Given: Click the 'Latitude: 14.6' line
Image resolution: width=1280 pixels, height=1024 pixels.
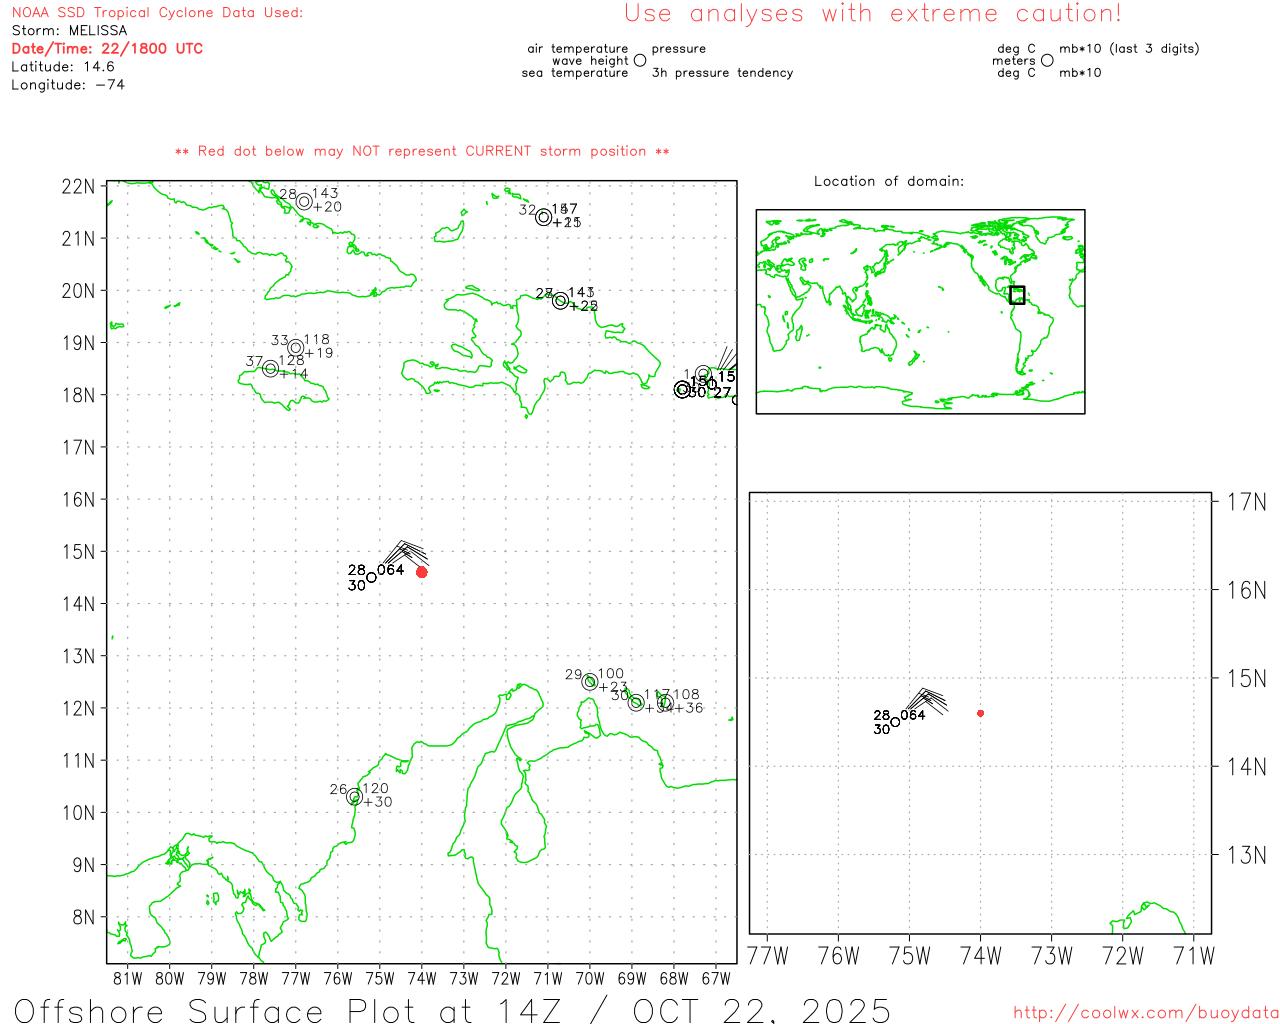Looking at the screenshot, I should 63,67.
